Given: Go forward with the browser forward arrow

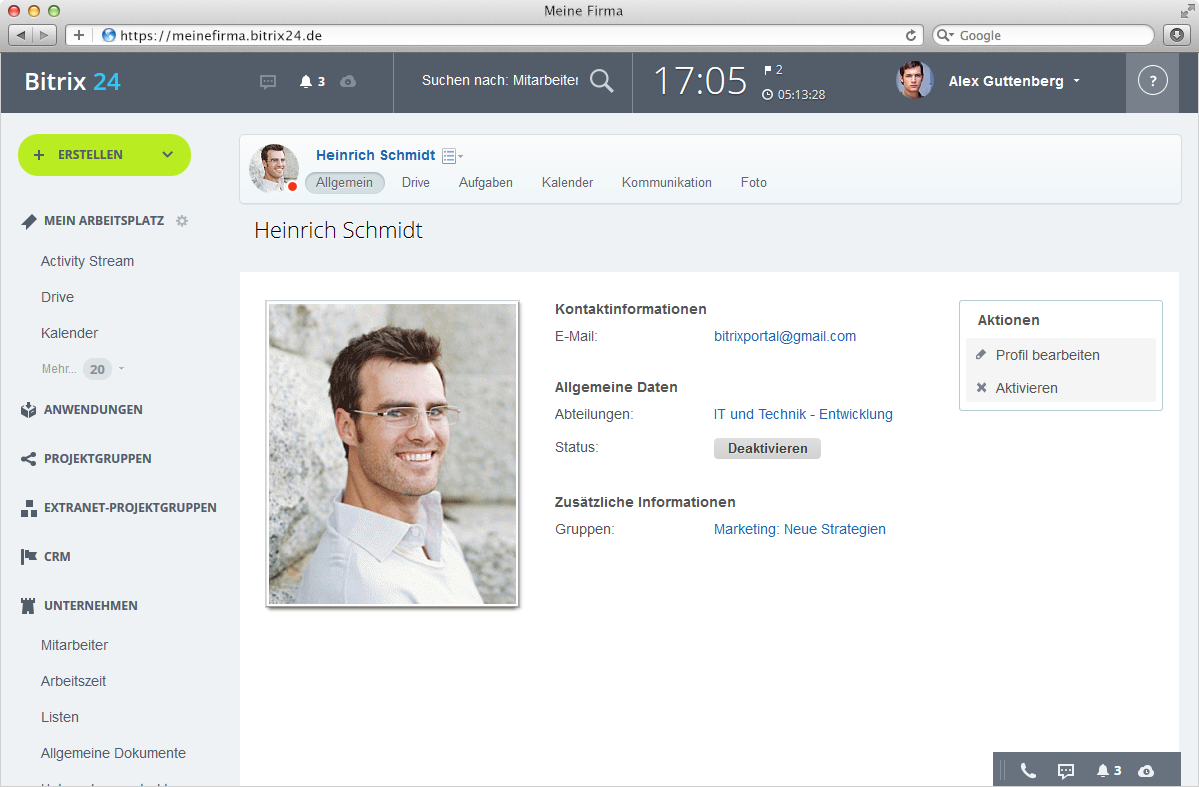Looking at the screenshot, I should point(44,35).
